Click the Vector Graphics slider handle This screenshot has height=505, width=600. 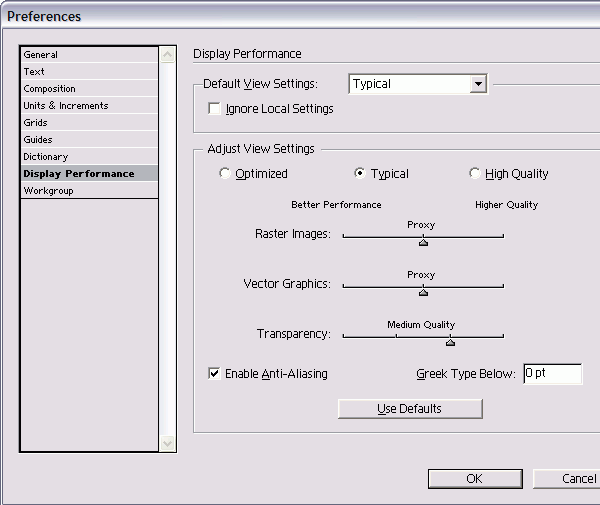click(x=423, y=291)
